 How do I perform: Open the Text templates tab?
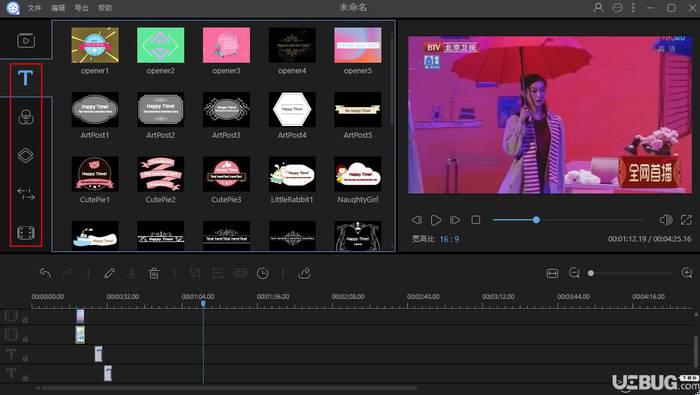[25, 79]
